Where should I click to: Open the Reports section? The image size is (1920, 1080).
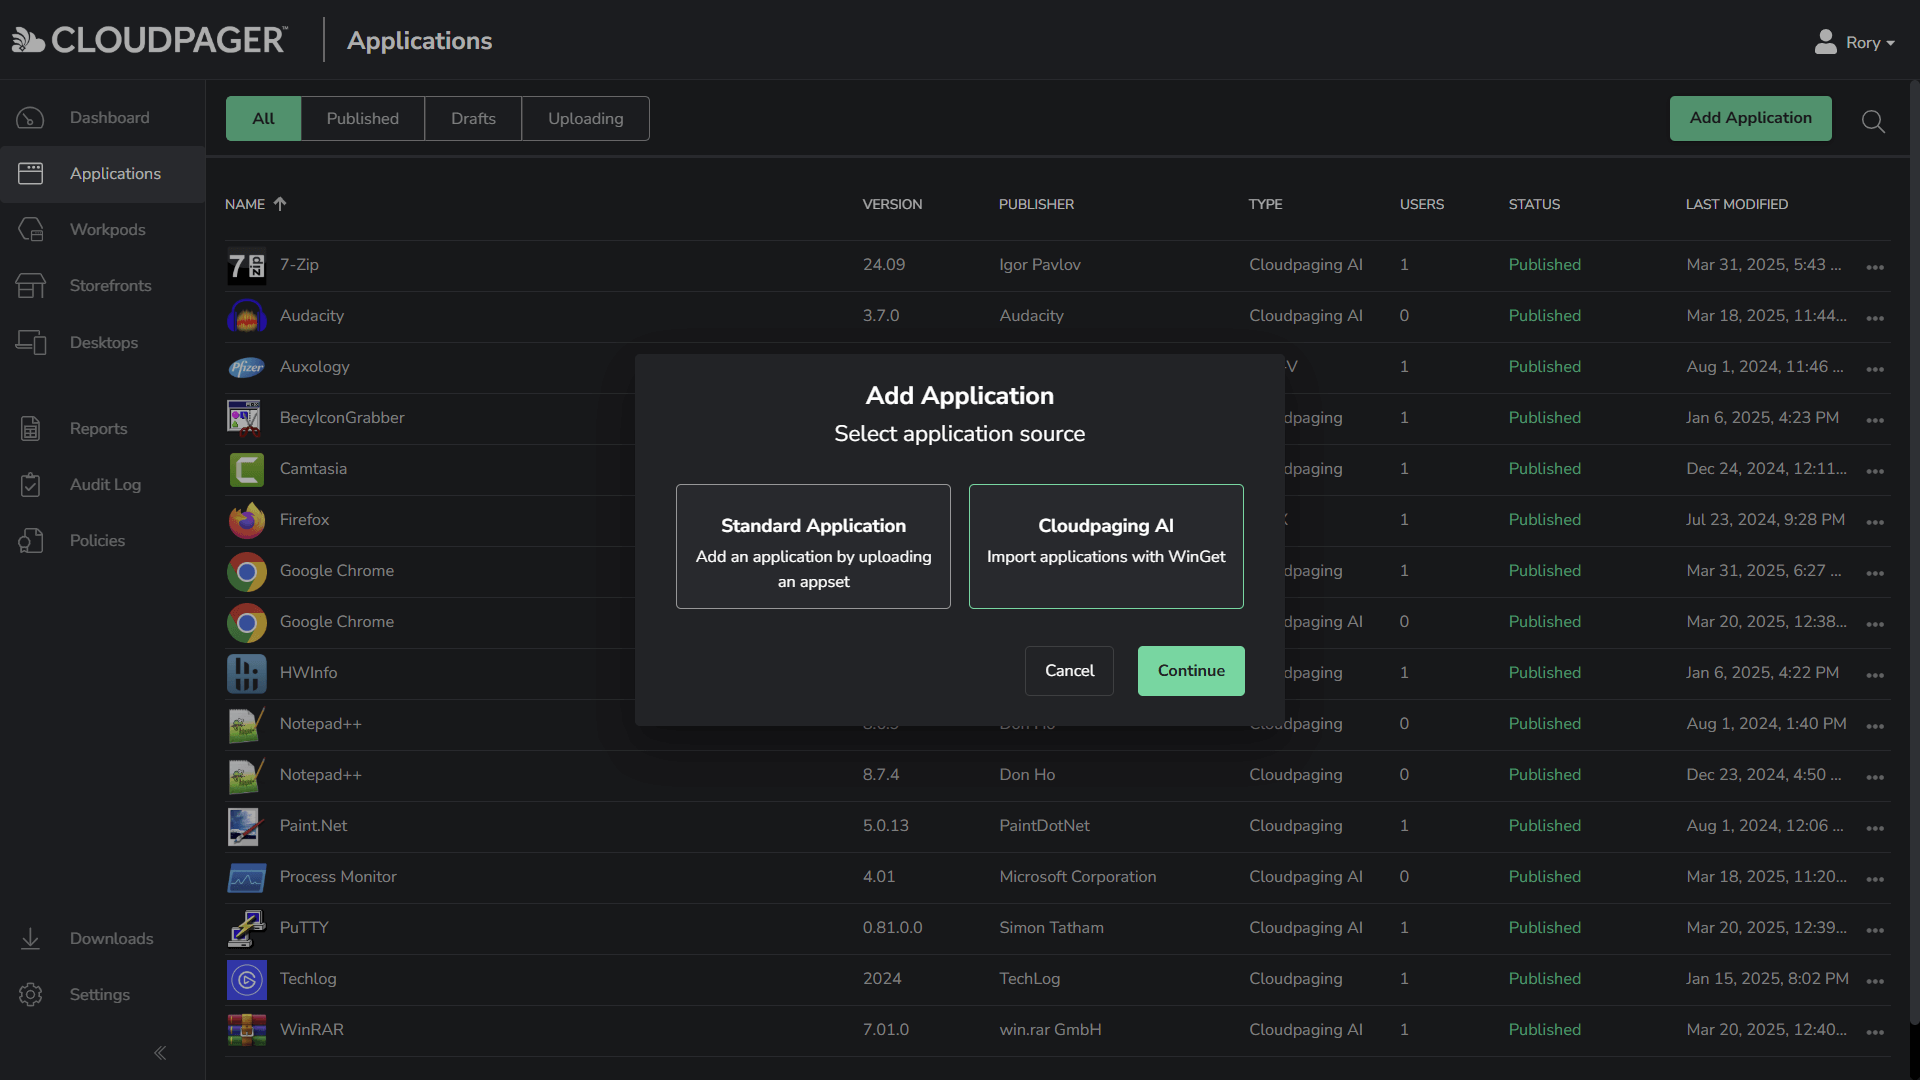(98, 428)
